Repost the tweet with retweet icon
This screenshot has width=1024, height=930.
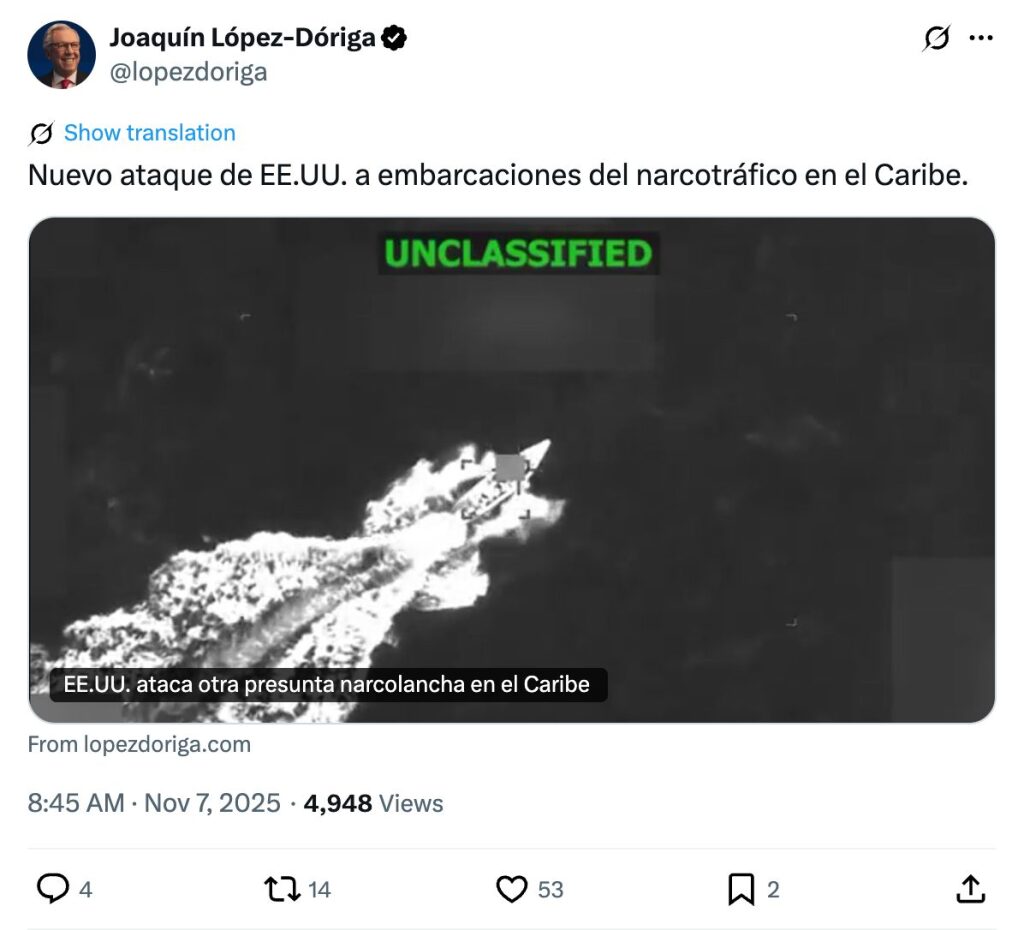click(281, 889)
